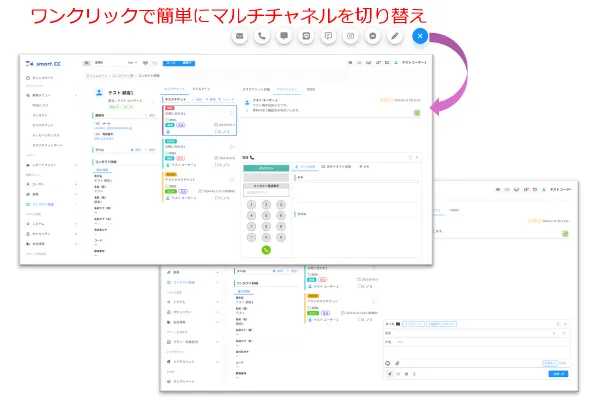
Task: Select the solid chat bubble channel icon
Action: [284, 36]
